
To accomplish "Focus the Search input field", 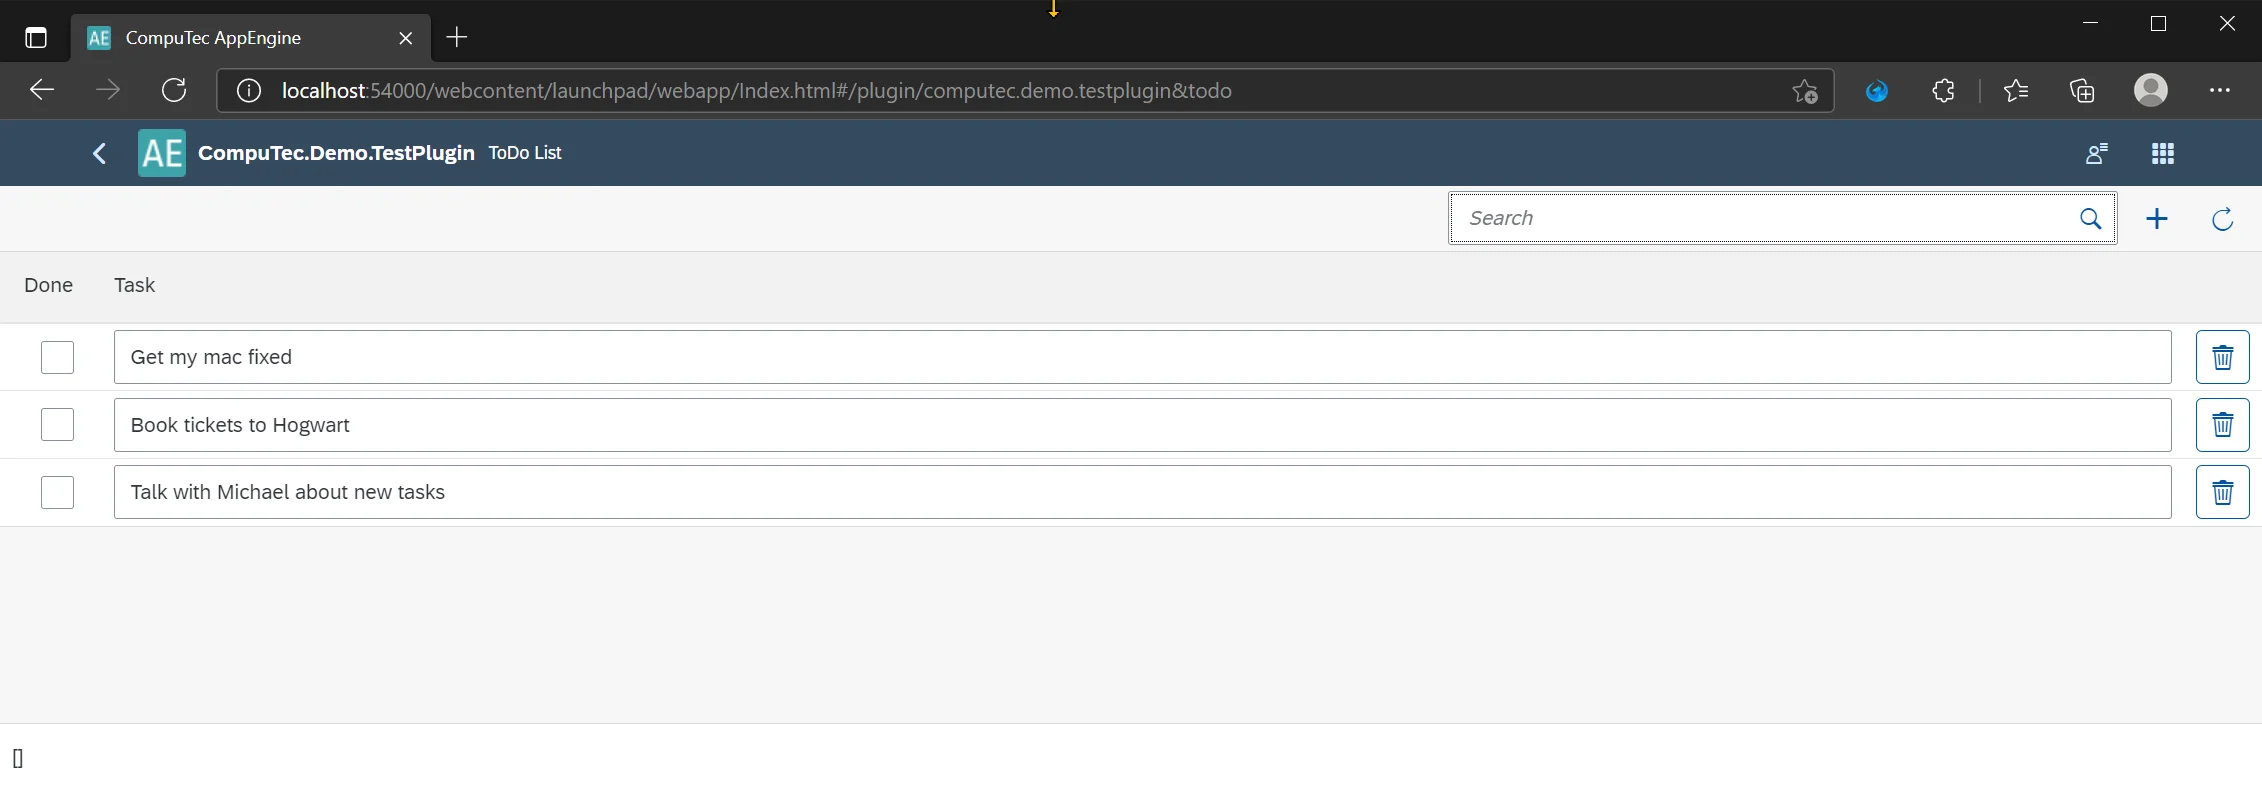I will tap(1760, 219).
